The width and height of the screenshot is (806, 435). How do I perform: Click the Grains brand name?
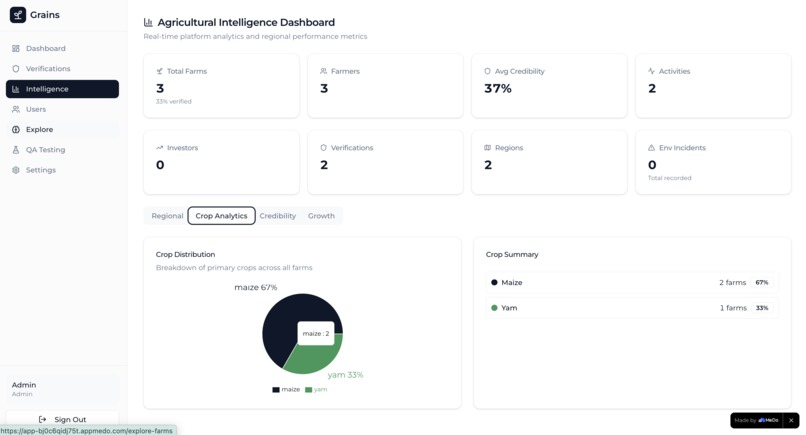click(45, 15)
